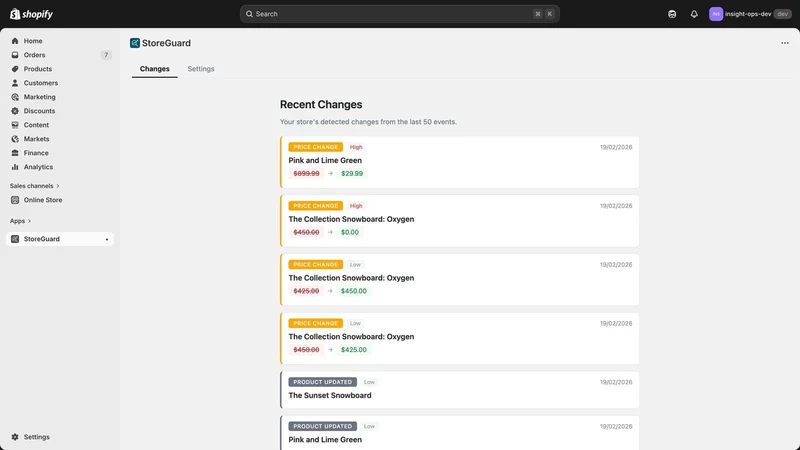
Task: Expand the Apps section
Action: [x=20, y=221]
